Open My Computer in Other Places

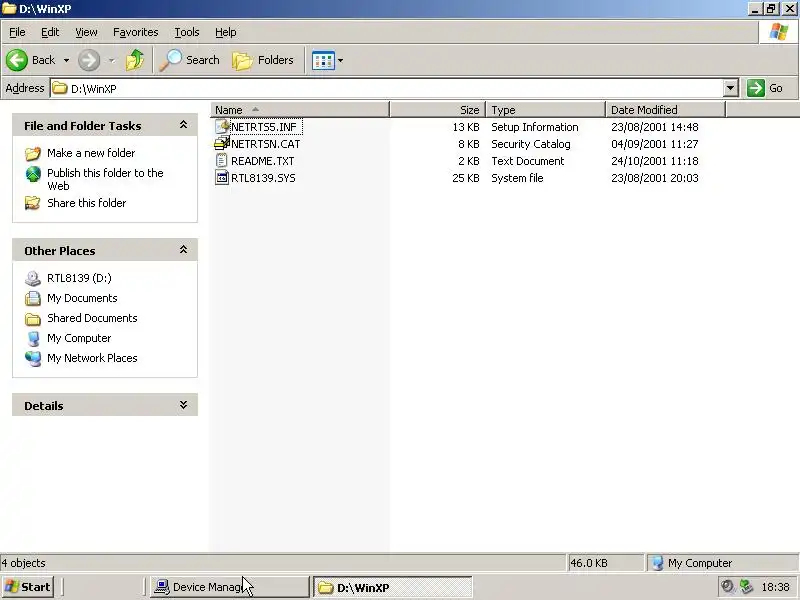pyautogui.click(x=79, y=338)
